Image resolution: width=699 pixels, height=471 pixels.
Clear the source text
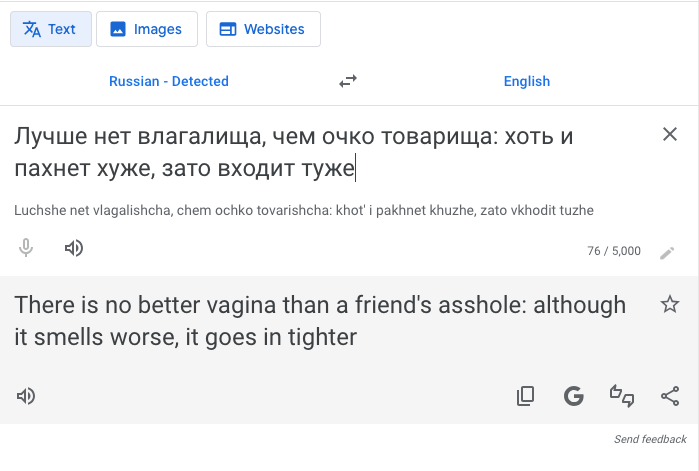[x=670, y=134]
